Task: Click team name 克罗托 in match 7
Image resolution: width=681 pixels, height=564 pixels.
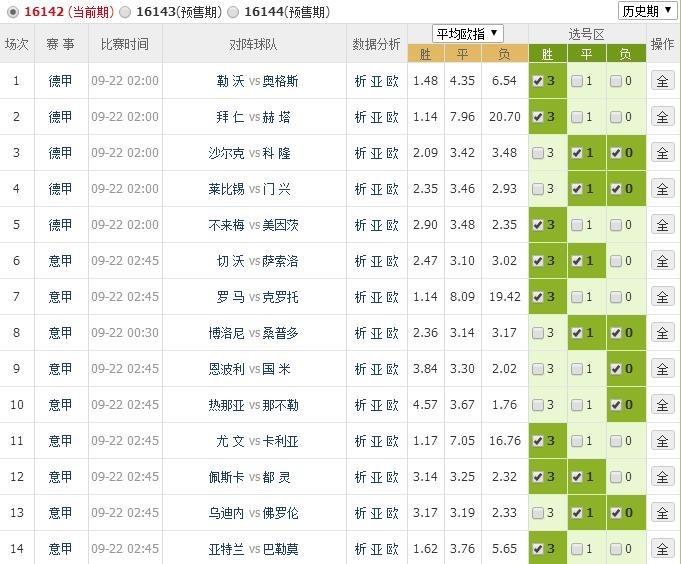Action: [280, 297]
